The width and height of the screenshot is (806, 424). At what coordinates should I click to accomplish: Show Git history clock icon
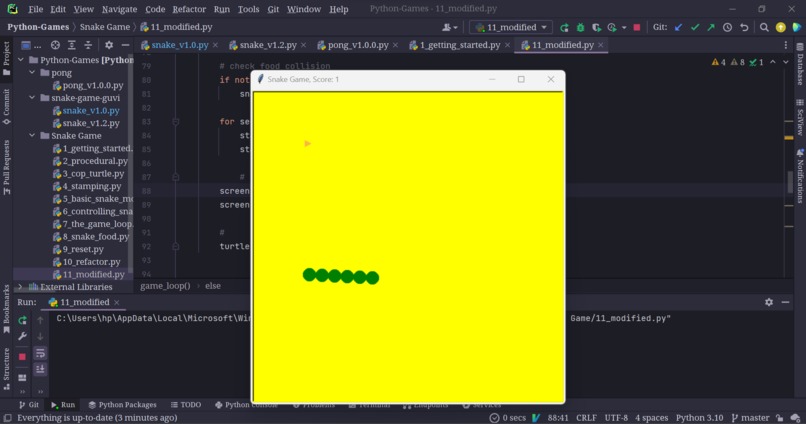(x=727, y=27)
